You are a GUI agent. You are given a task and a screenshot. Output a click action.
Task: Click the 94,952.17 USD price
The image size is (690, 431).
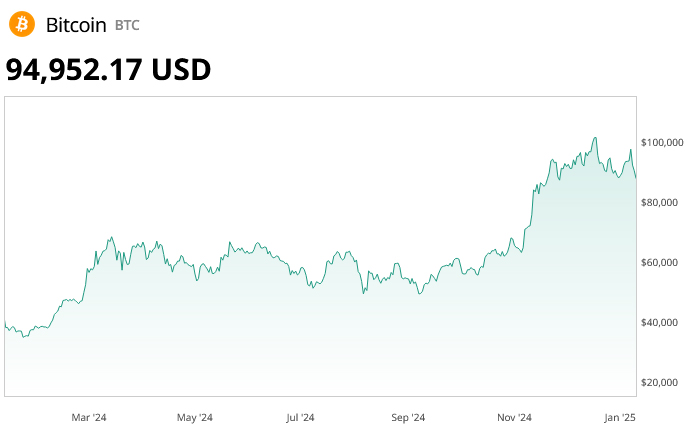pos(108,69)
